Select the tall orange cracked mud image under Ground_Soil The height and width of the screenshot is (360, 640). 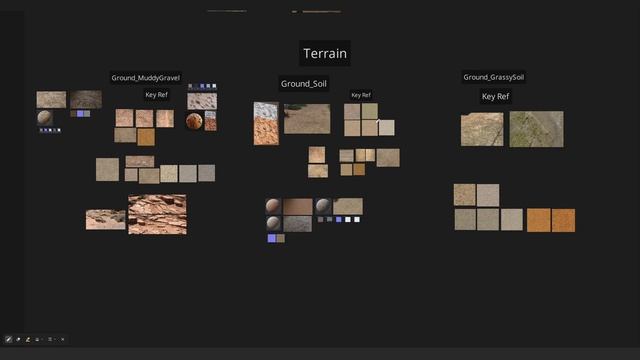[x=266, y=123]
